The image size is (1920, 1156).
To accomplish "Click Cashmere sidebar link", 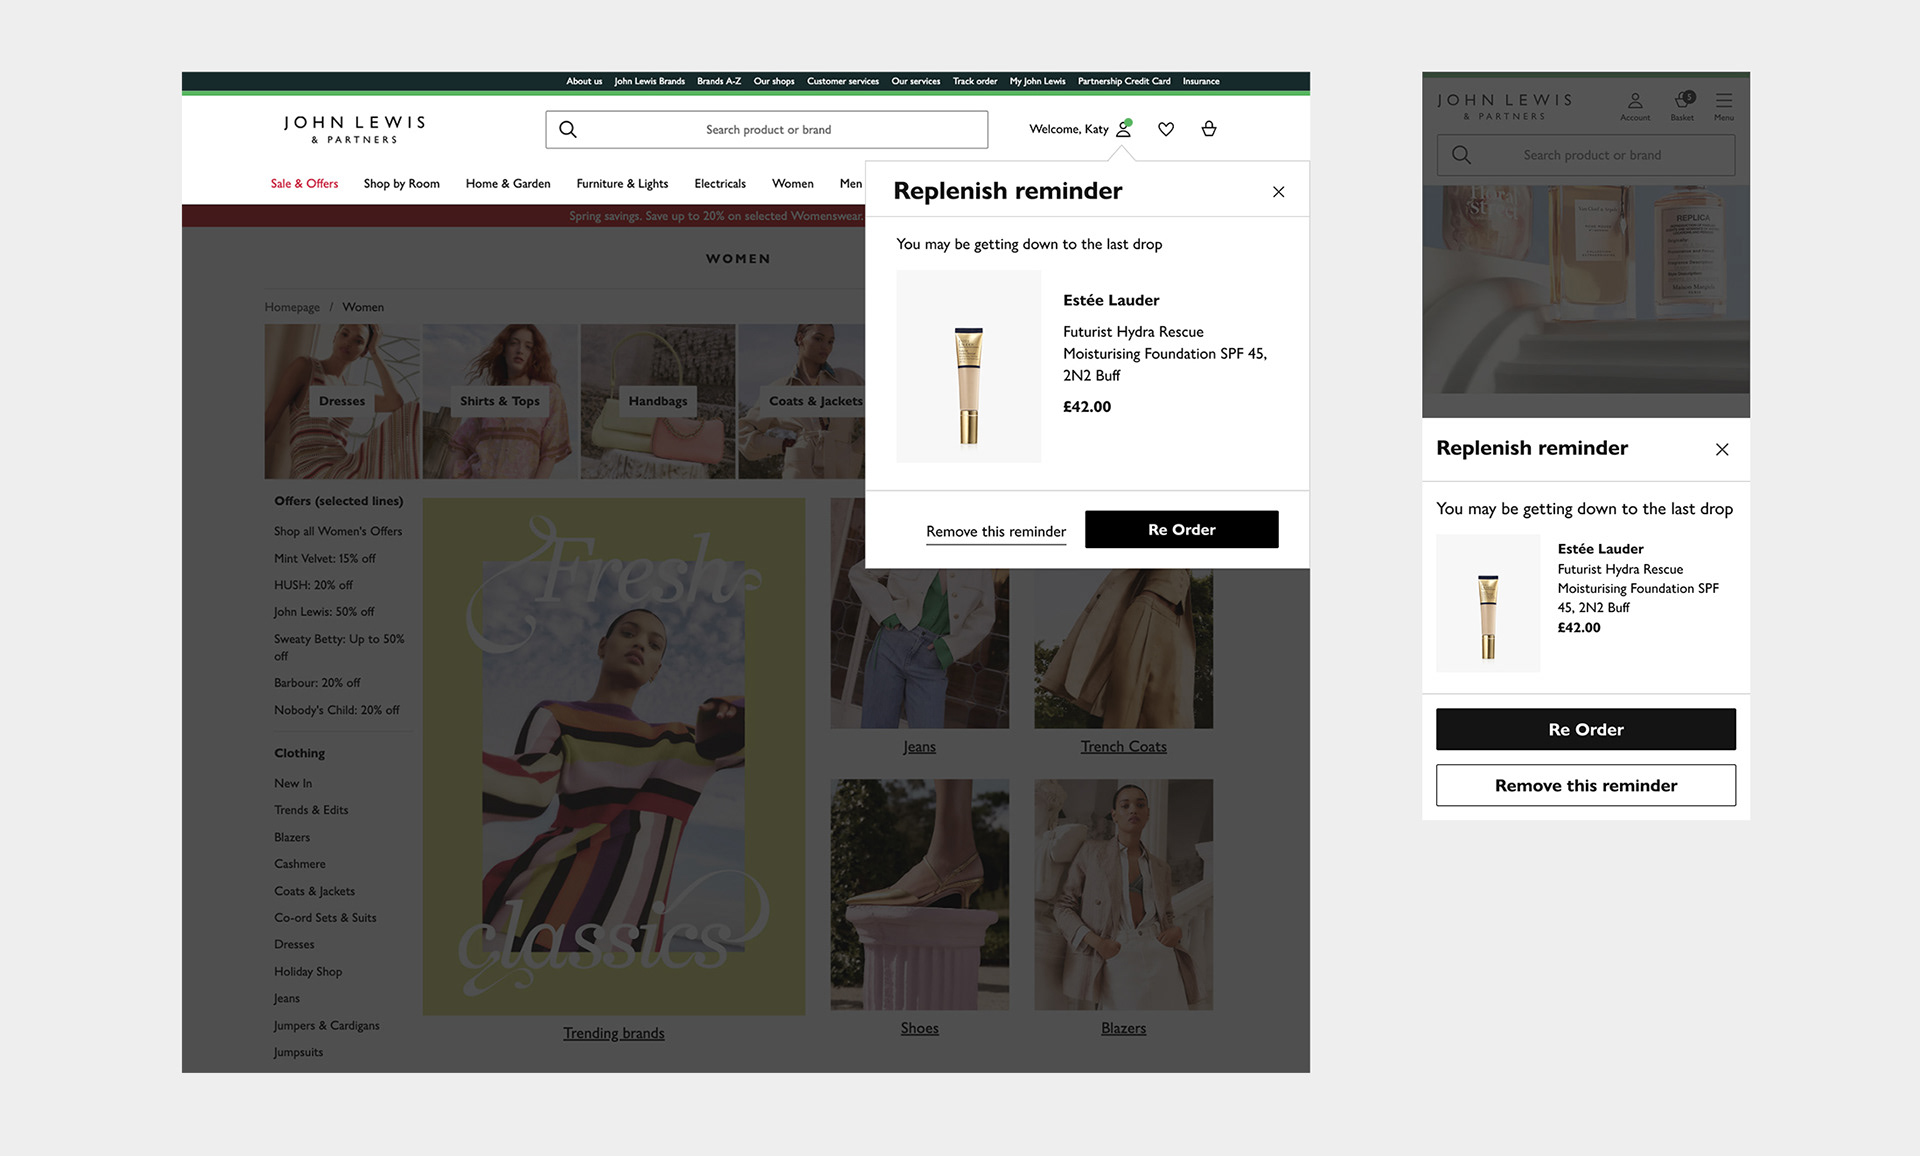I will (x=300, y=864).
